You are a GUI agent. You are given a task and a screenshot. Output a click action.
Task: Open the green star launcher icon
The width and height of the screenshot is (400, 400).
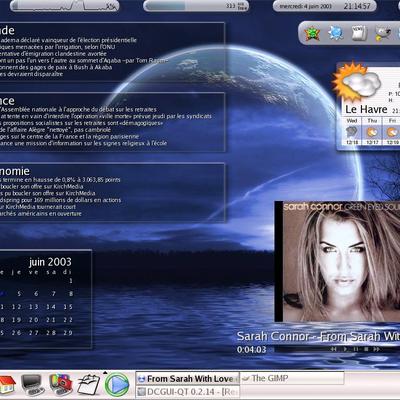pyautogui.click(x=312, y=33)
